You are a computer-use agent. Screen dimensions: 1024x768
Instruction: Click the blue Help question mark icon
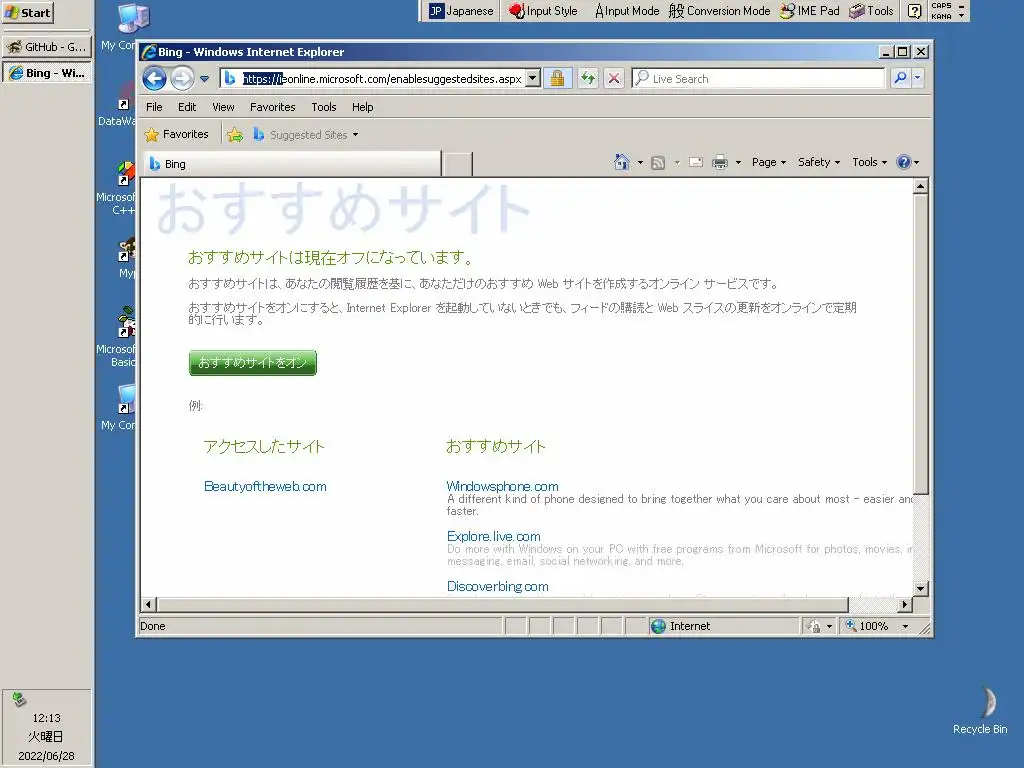tap(904, 162)
